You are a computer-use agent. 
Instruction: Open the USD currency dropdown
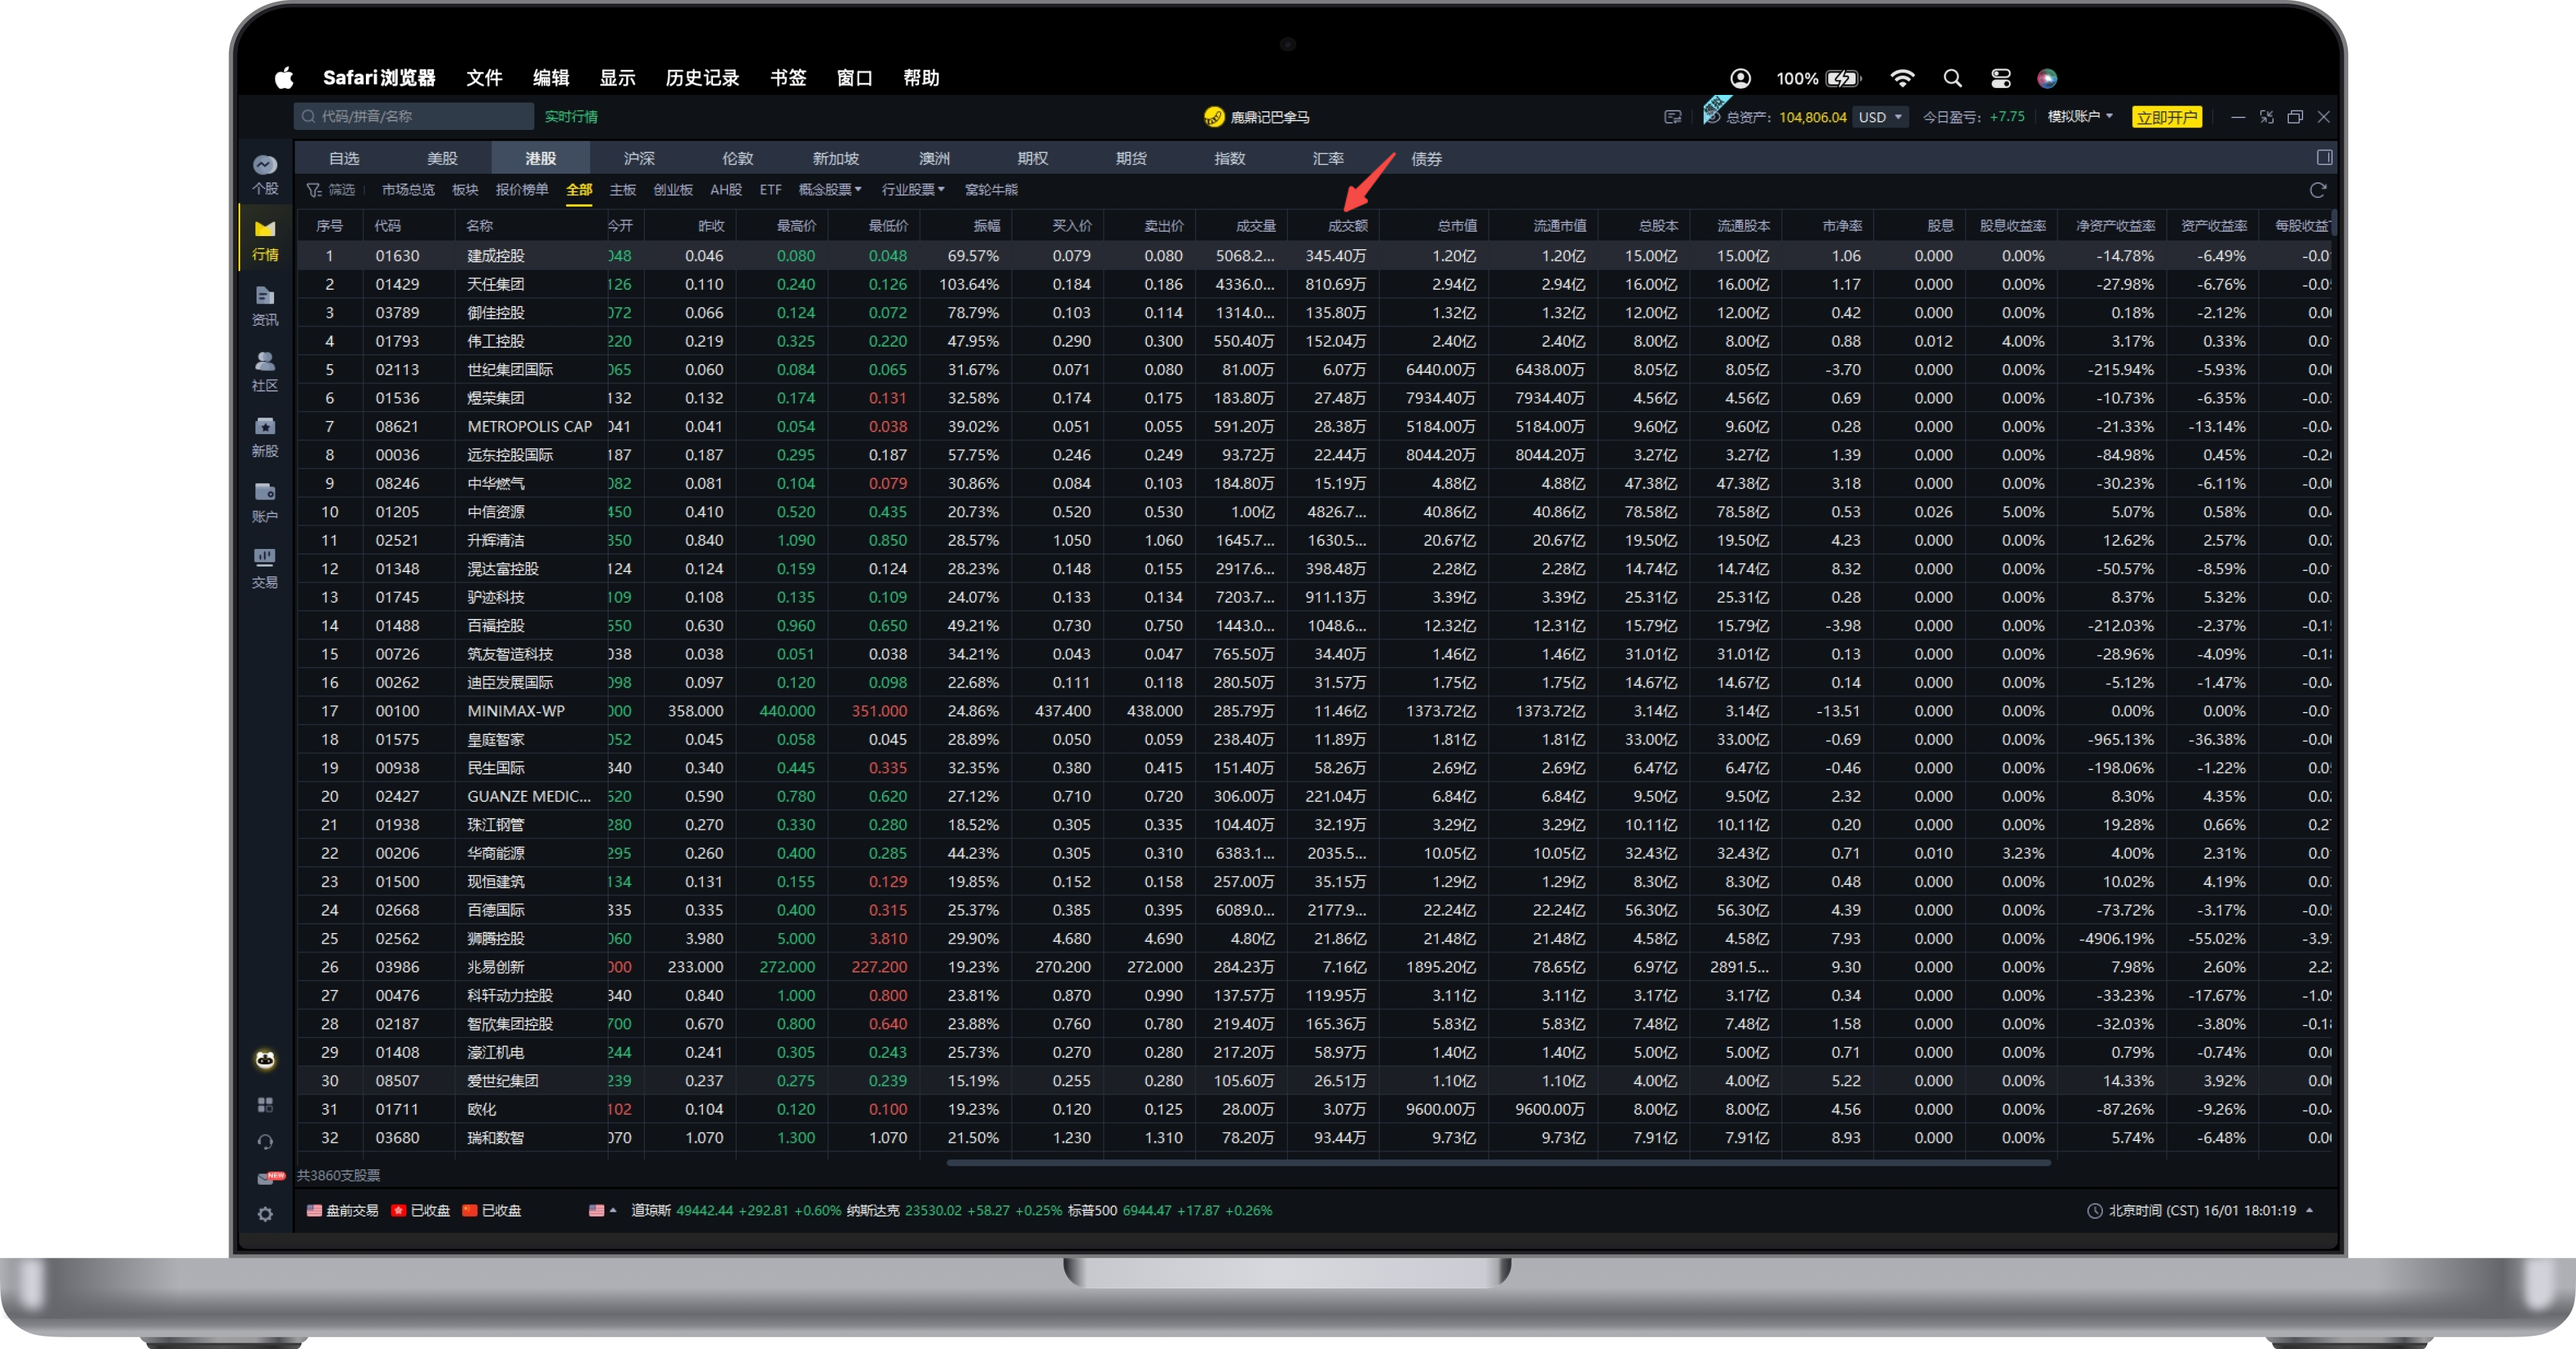point(1880,117)
